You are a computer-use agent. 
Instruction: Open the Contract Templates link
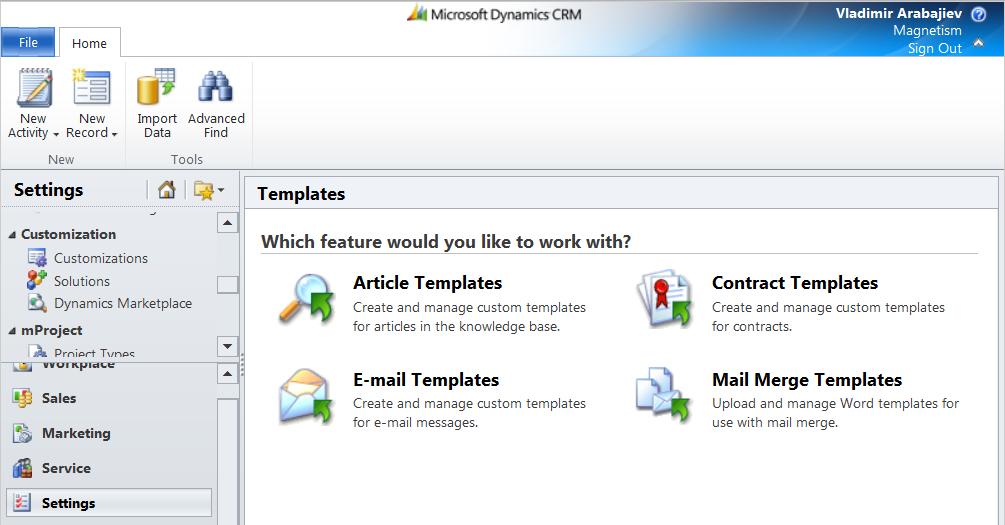pyautogui.click(x=795, y=283)
